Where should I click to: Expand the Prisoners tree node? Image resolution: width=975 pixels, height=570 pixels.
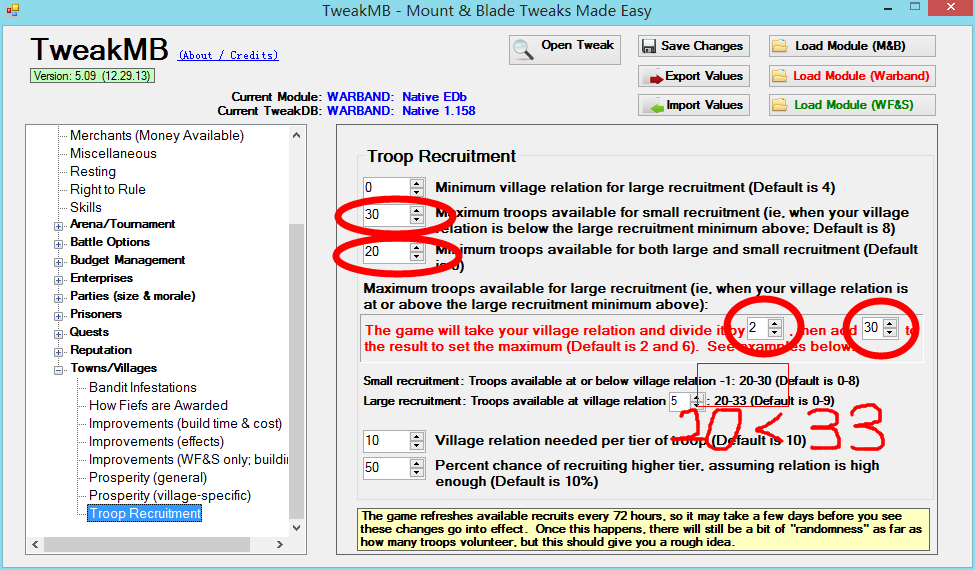click(58, 316)
